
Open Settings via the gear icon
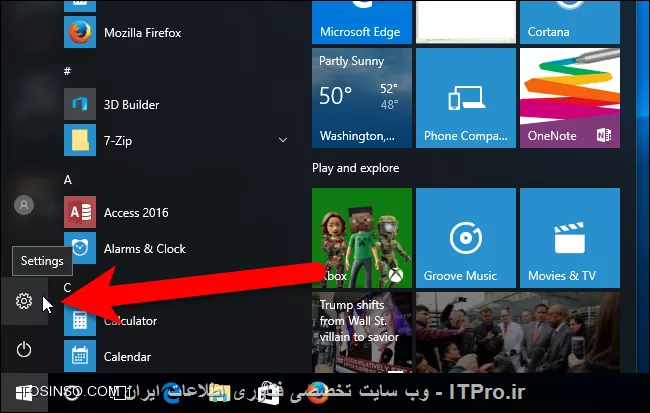pos(24,301)
